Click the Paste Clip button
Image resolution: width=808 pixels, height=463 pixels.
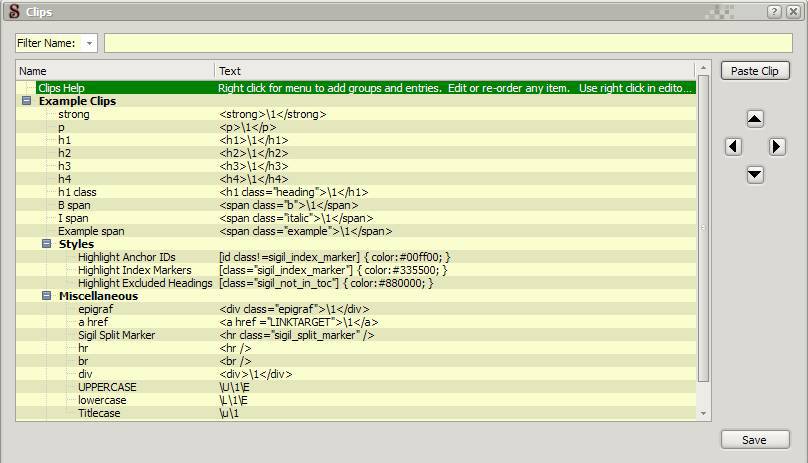tap(755, 71)
